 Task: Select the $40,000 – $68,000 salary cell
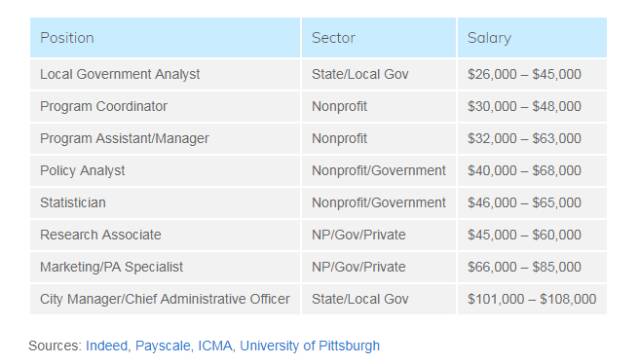point(532,171)
